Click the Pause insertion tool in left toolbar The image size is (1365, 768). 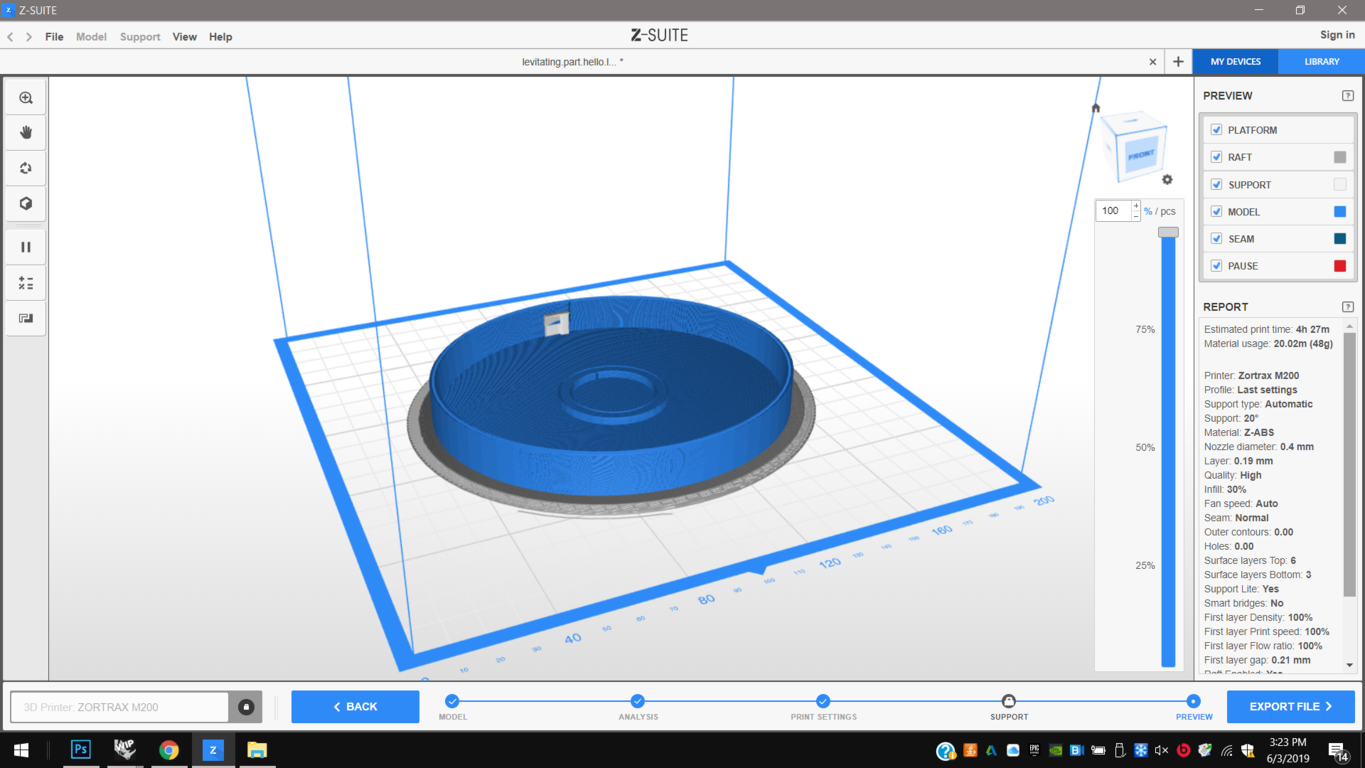(26, 247)
